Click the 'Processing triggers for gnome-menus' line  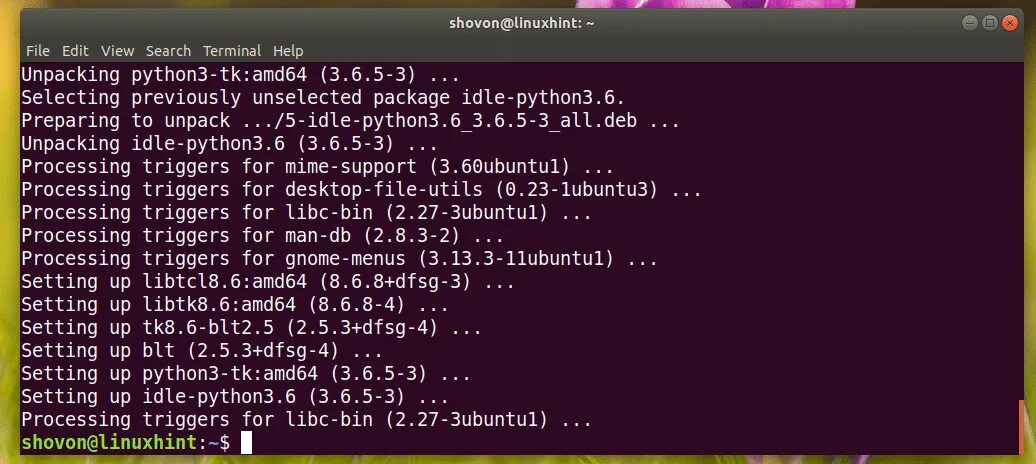(340, 258)
